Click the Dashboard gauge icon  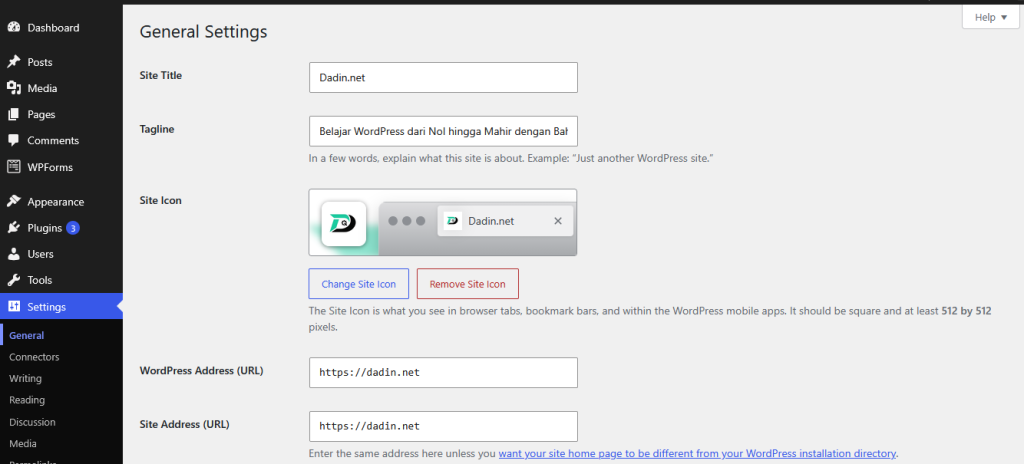tap(14, 28)
